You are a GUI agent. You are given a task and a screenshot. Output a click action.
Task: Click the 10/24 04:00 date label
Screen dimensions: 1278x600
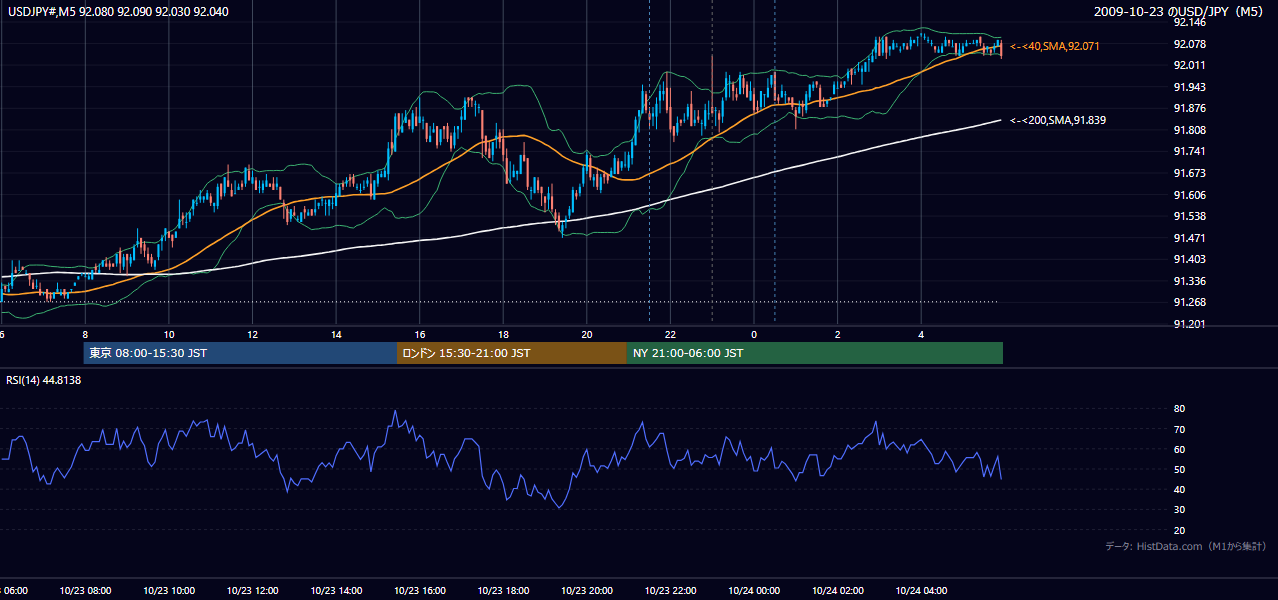(x=921, y=591)
